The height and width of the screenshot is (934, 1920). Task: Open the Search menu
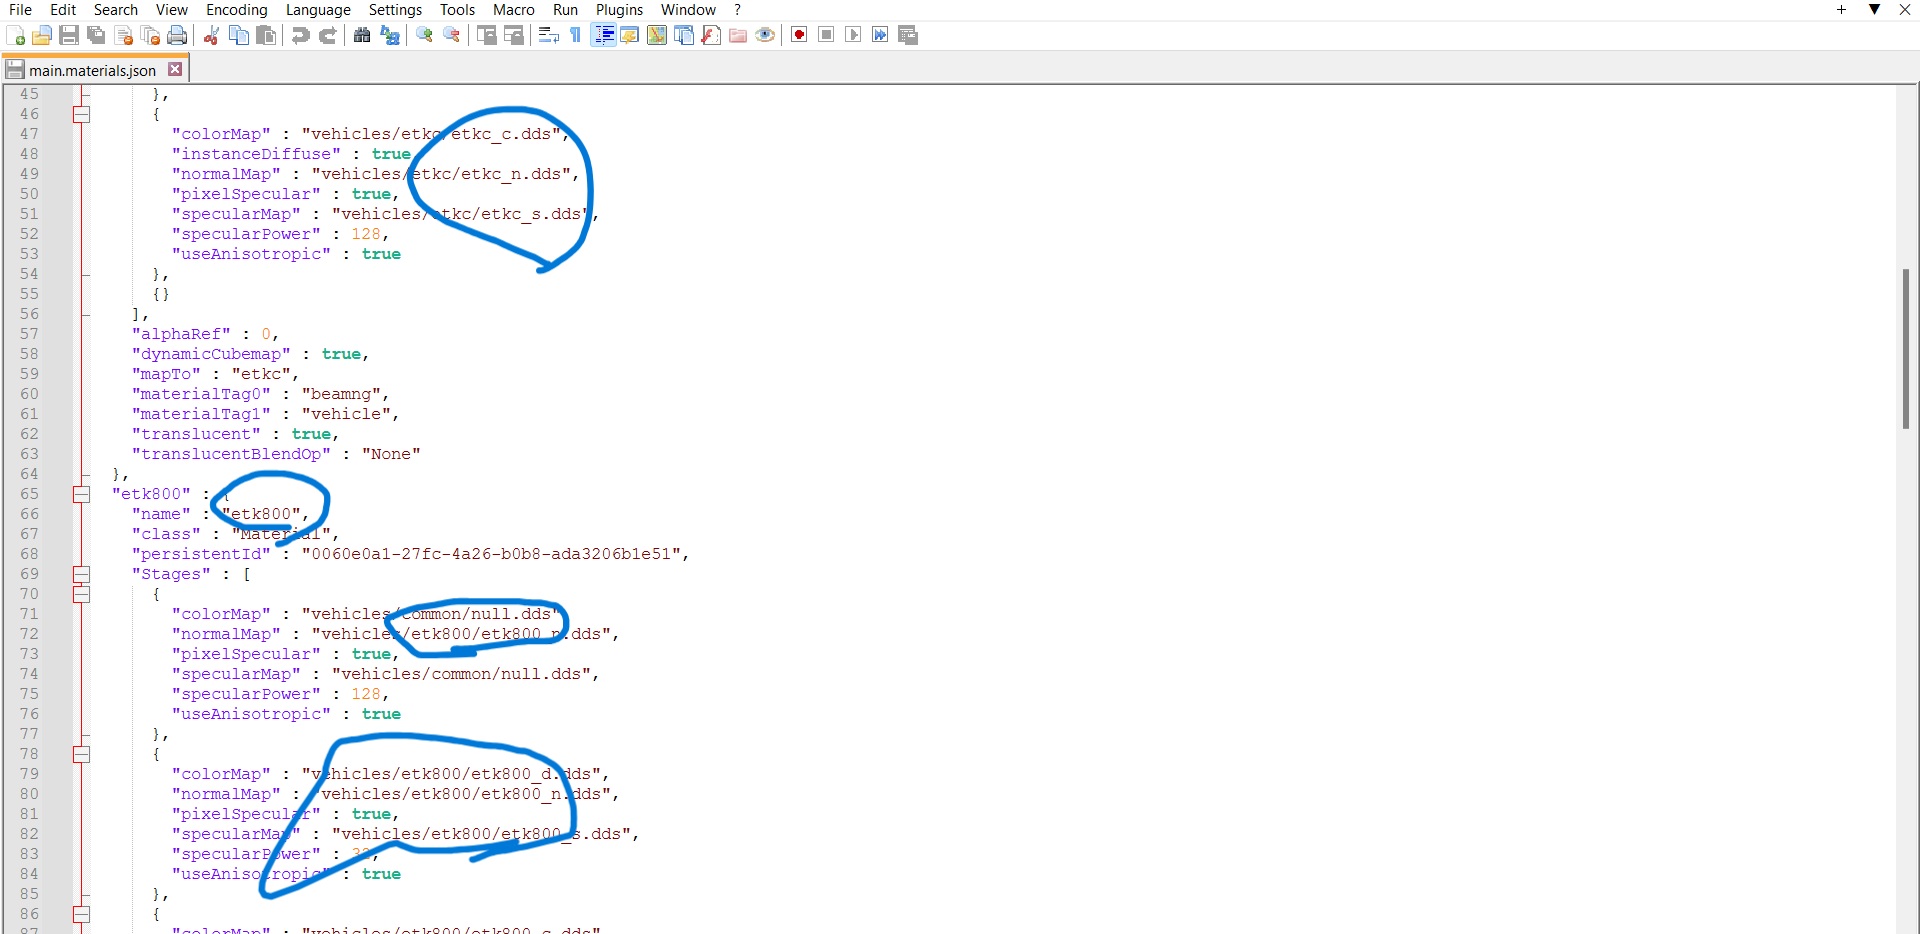click(x=116, y=10)
